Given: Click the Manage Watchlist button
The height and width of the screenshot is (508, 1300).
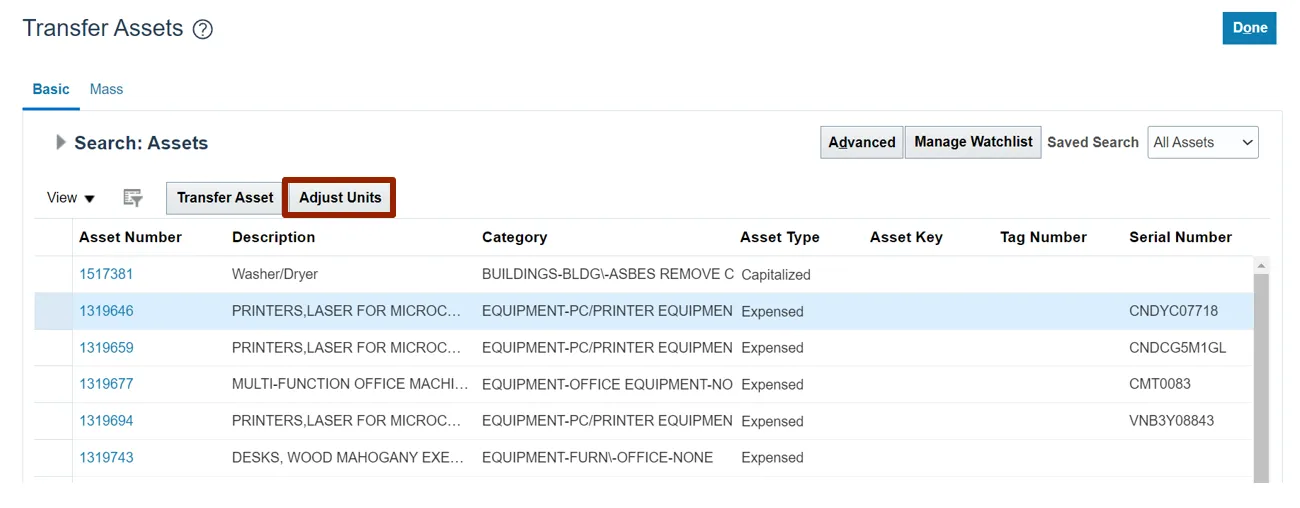Looking at the screenshot, I should (x=973, y=142).
